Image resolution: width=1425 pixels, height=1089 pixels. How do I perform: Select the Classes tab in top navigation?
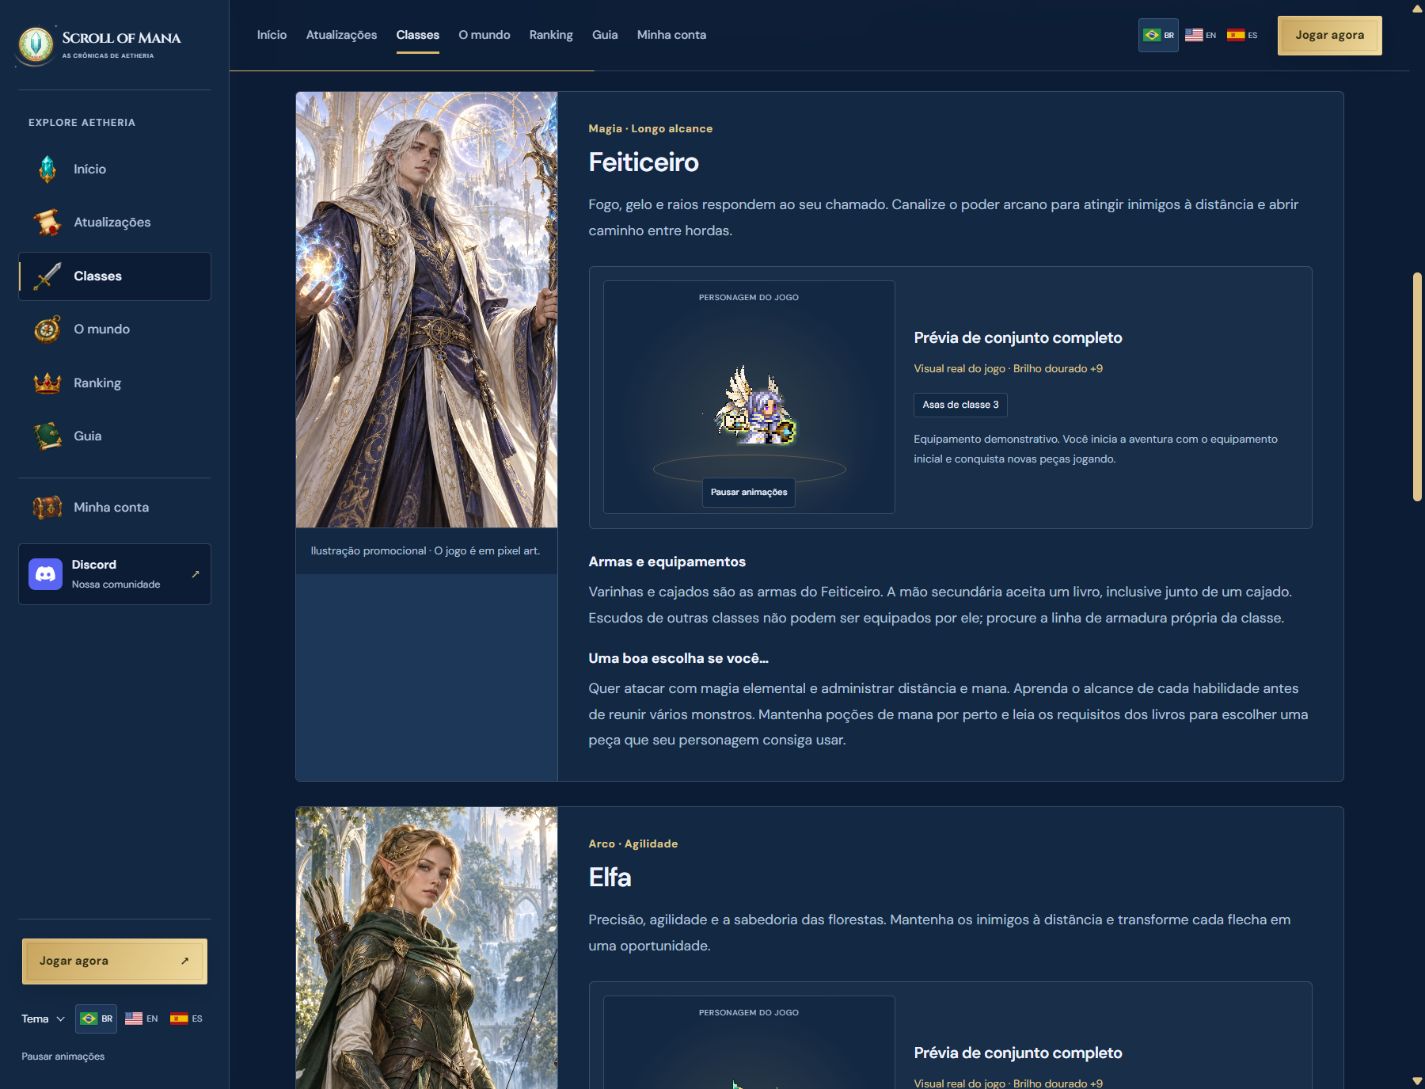(x=418, y=35)
